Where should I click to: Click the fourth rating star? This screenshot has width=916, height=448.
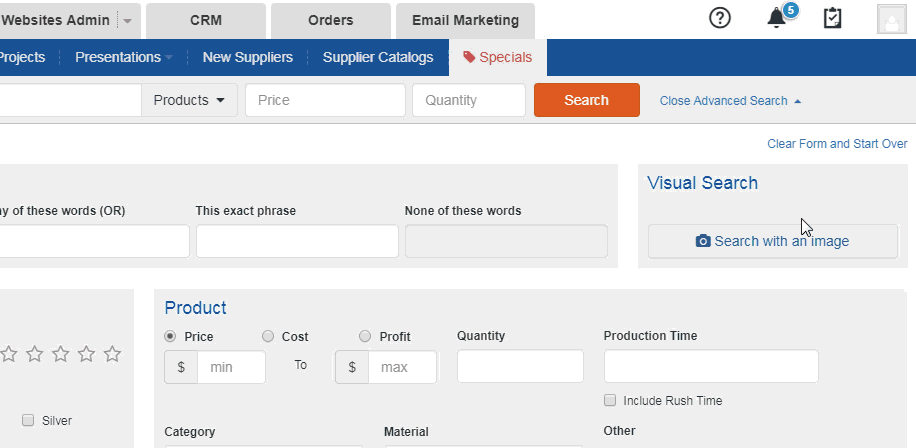(x=86, y=353)
